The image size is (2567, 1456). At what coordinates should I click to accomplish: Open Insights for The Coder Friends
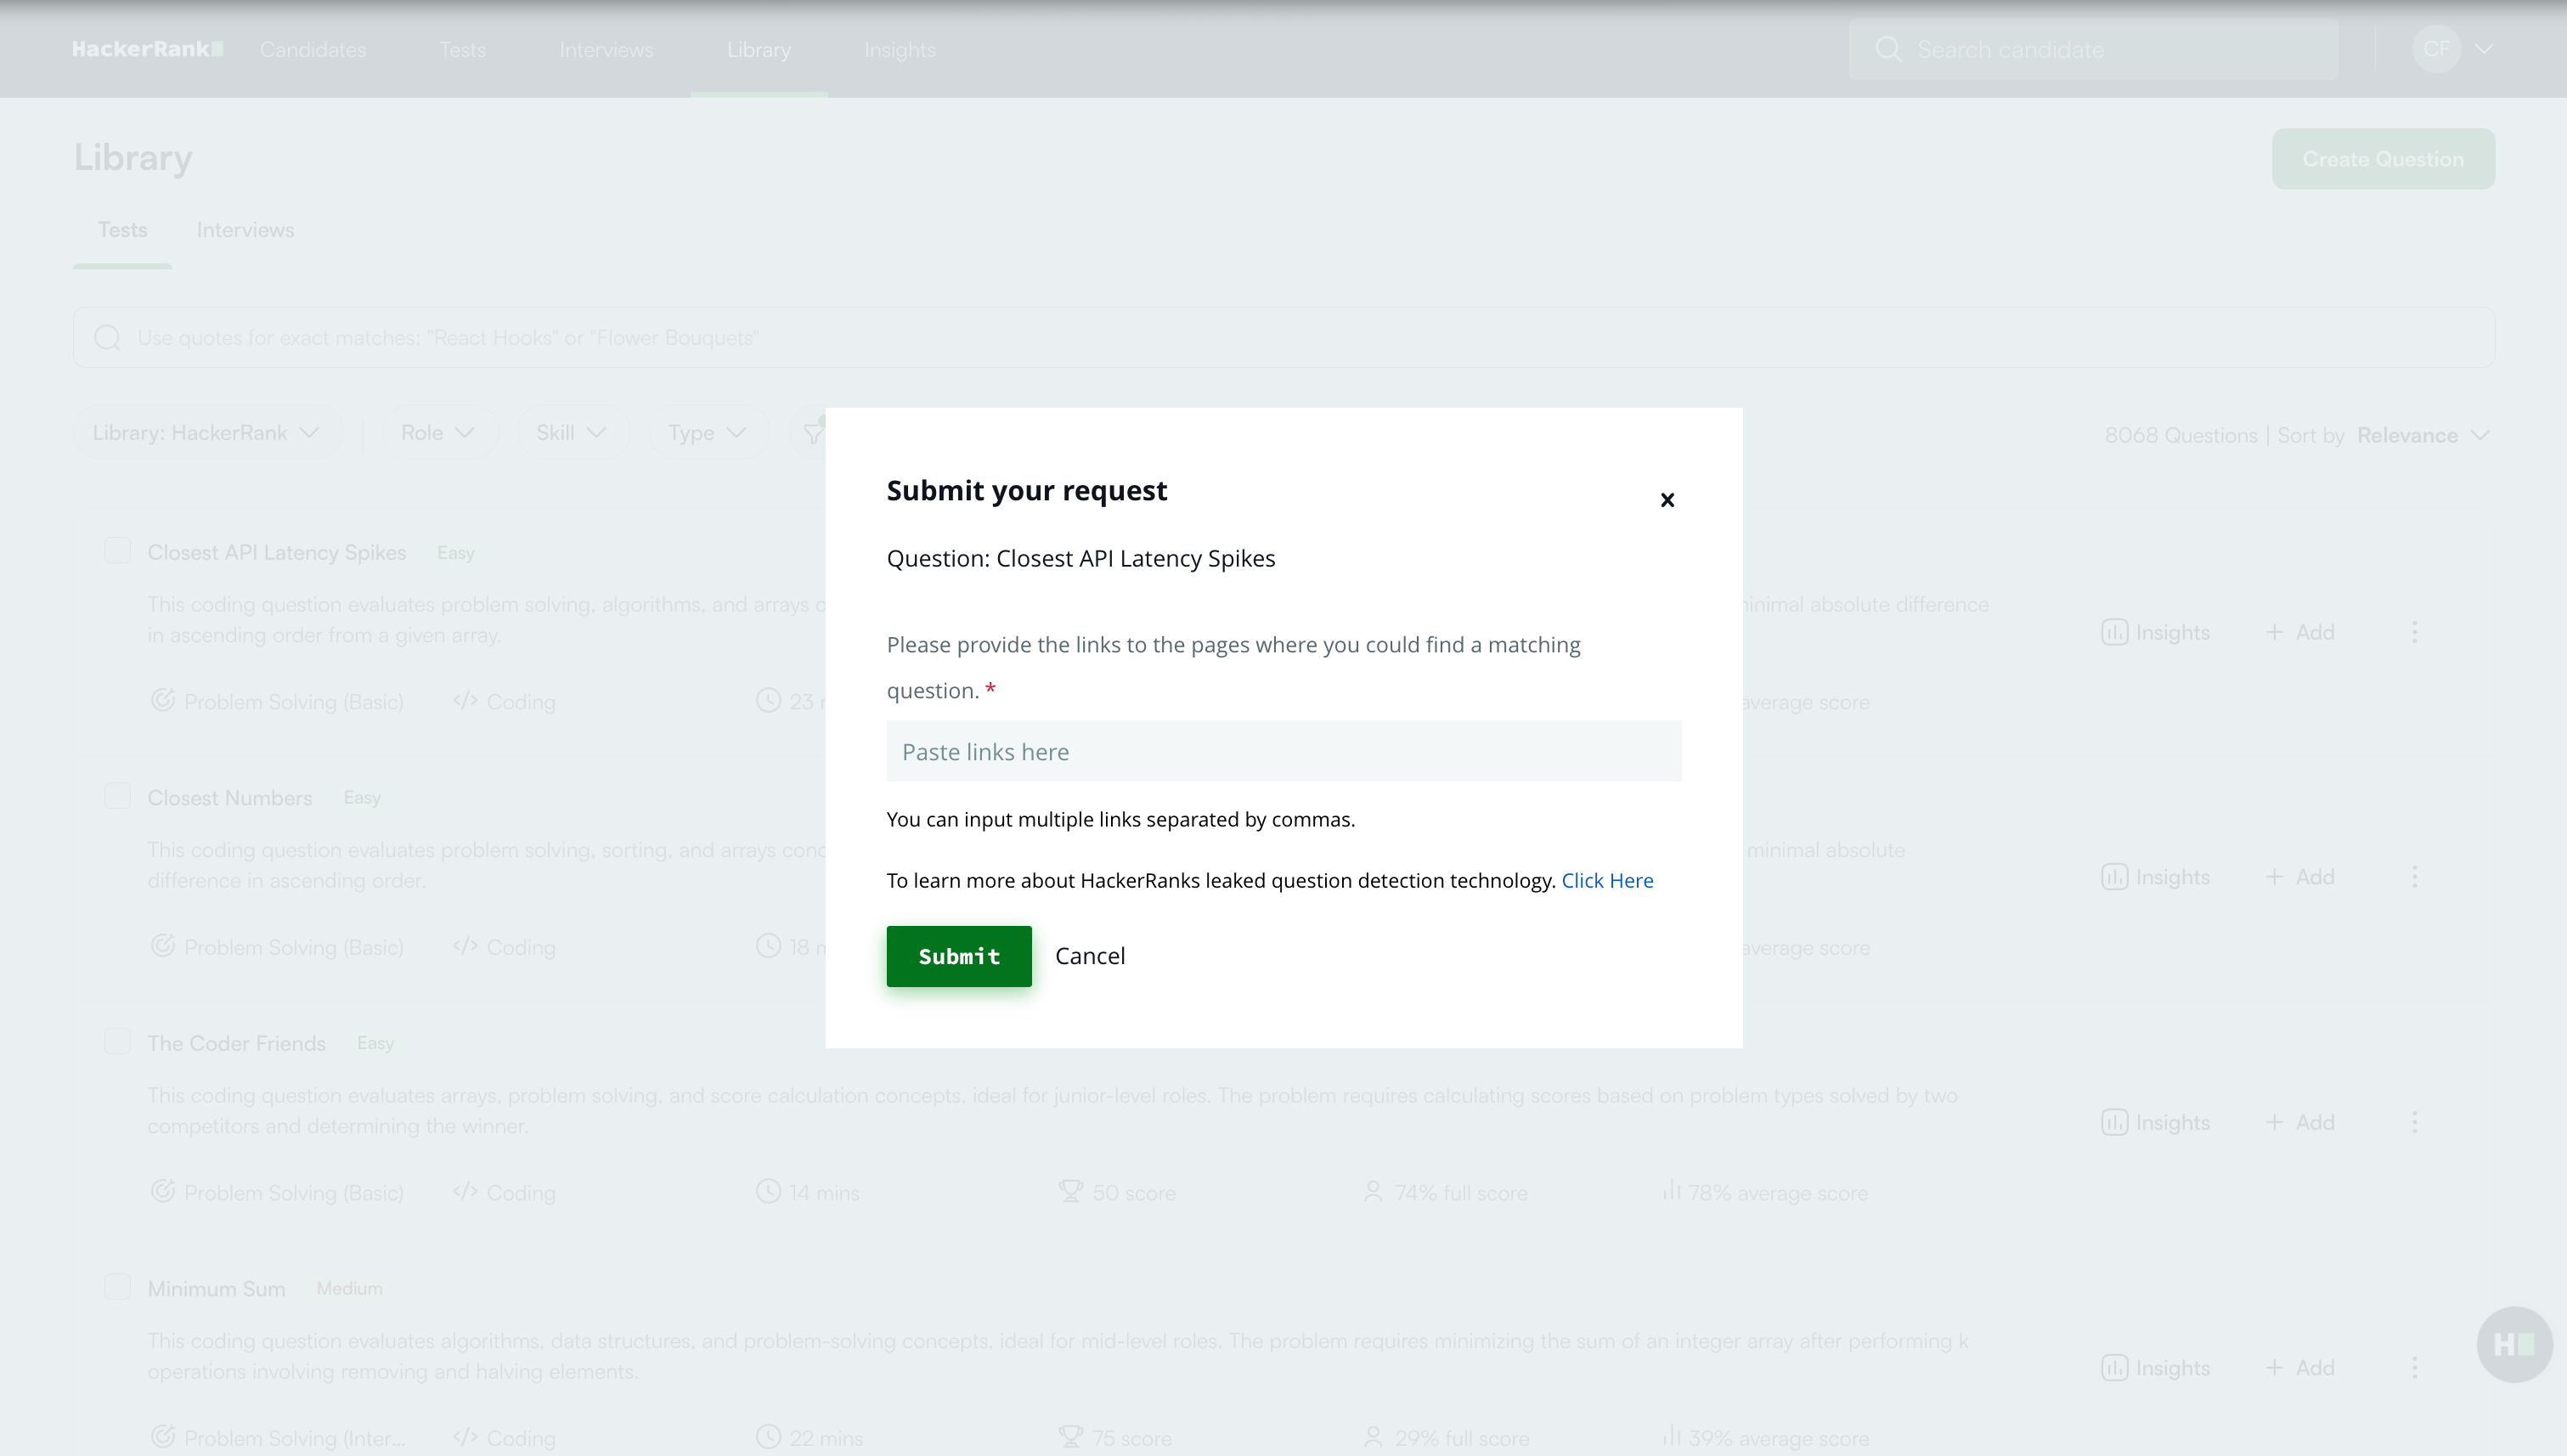point(2156,1122)
